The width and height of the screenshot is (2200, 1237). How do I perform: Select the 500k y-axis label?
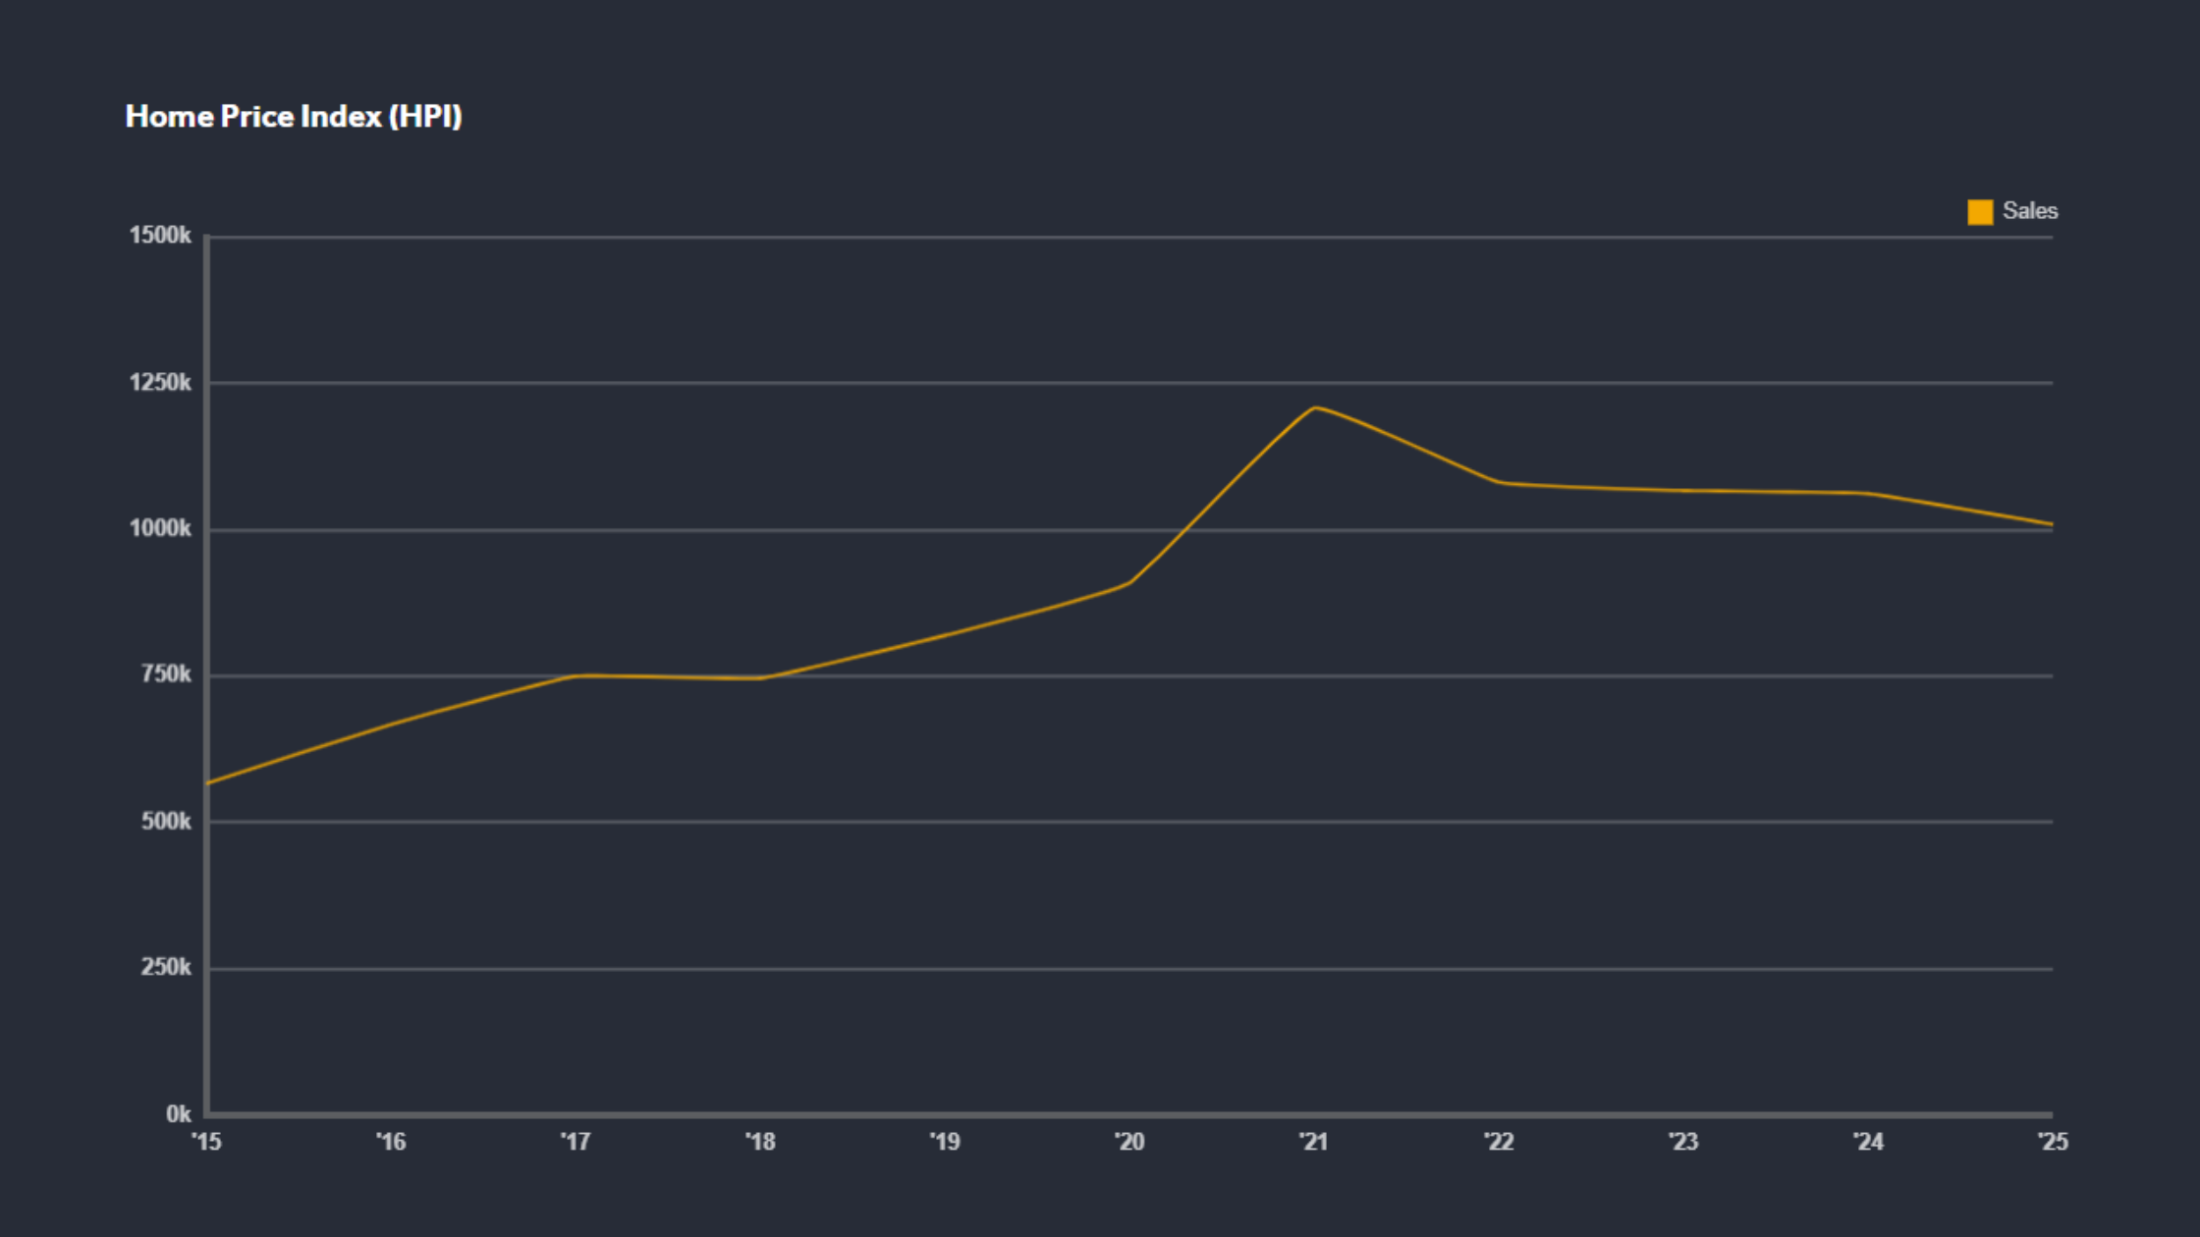(x=166, y=822)
